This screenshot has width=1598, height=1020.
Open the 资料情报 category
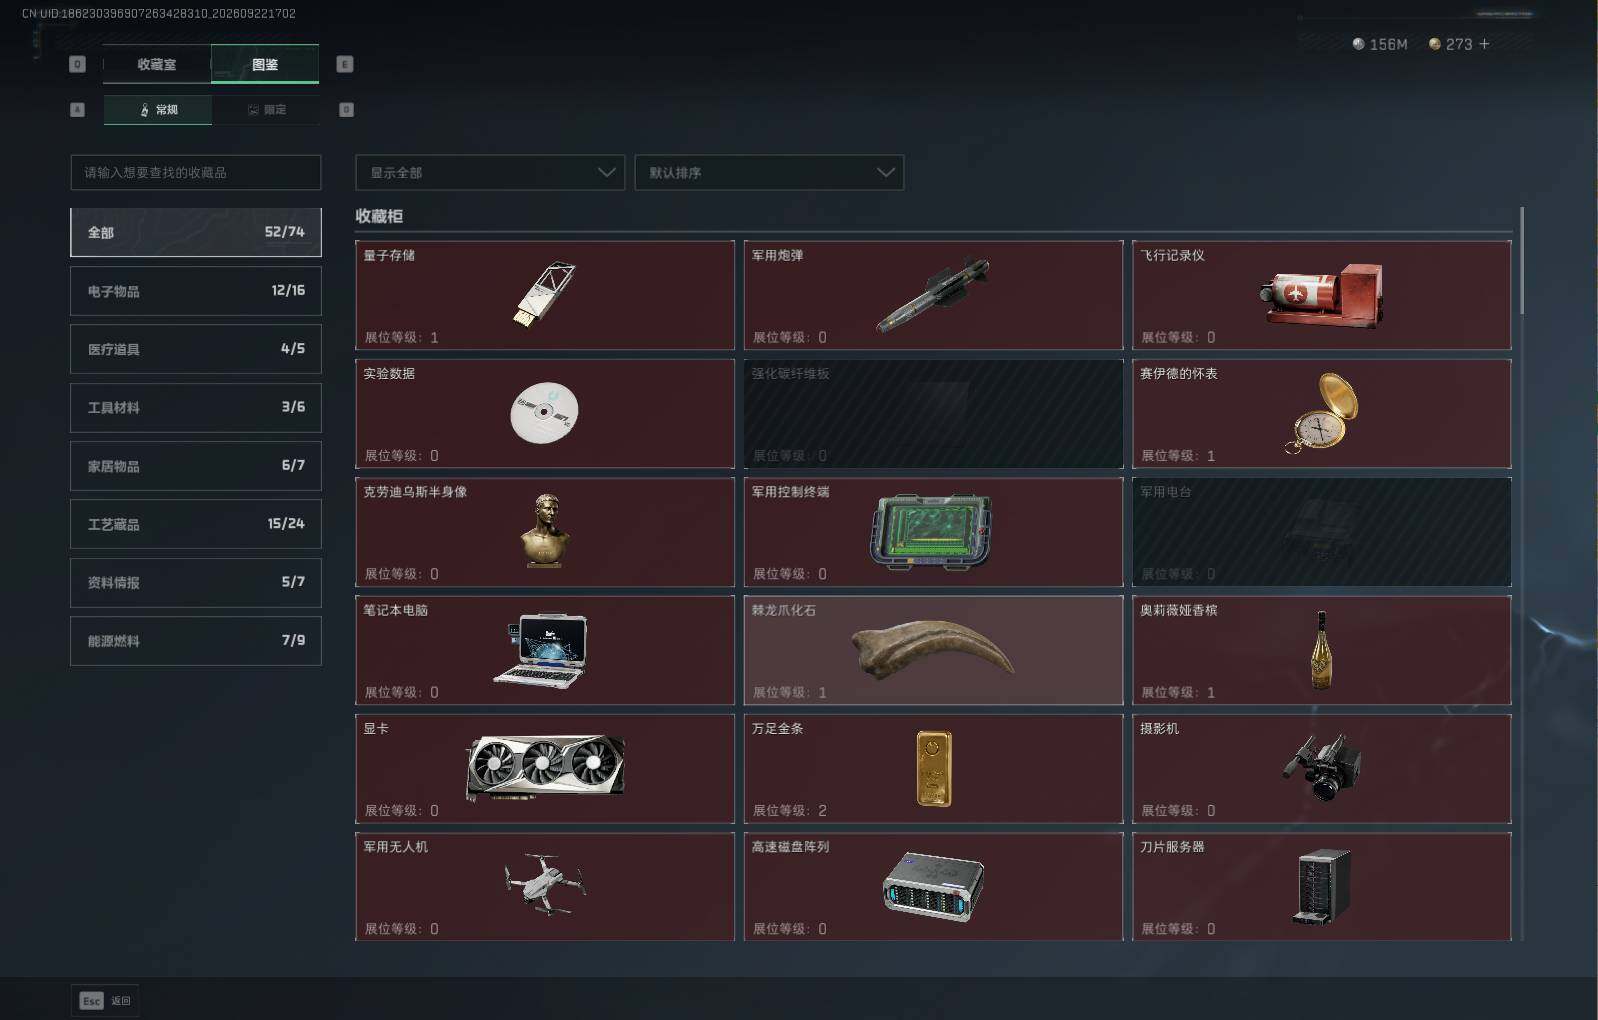point(196,582)
